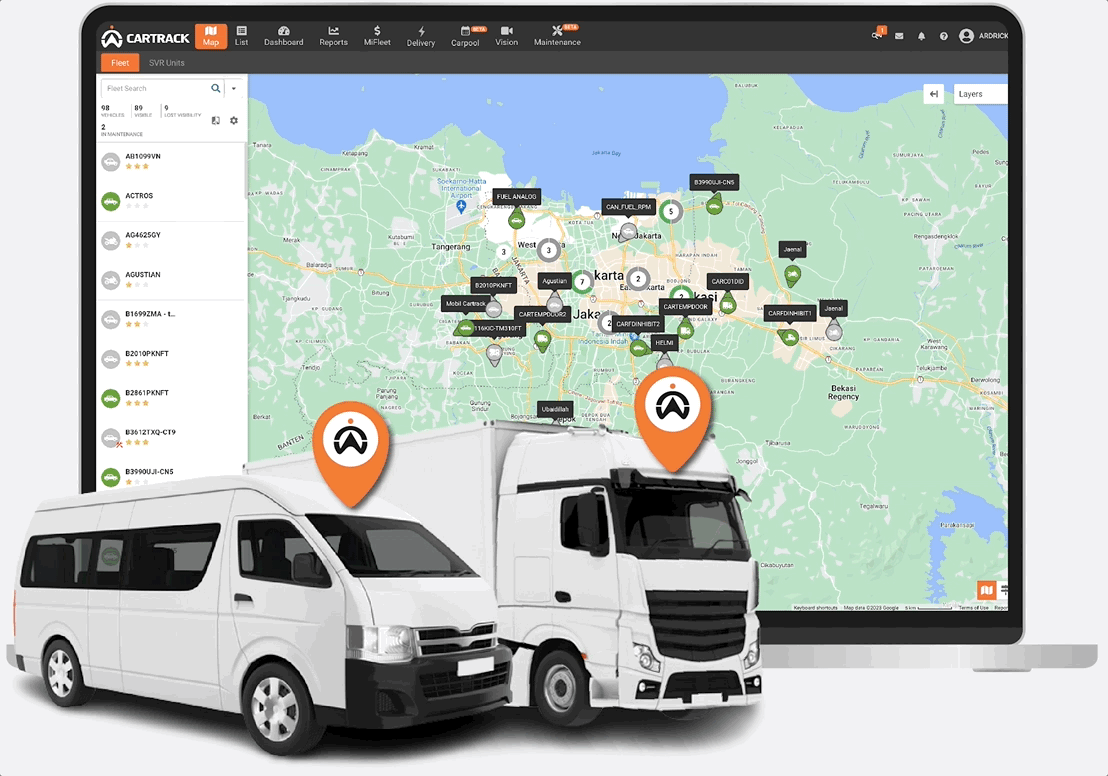The height and width of the screenshot is (776, 1108).
Task: Click the Agustian map marker
Action: [x=555, y=304]
